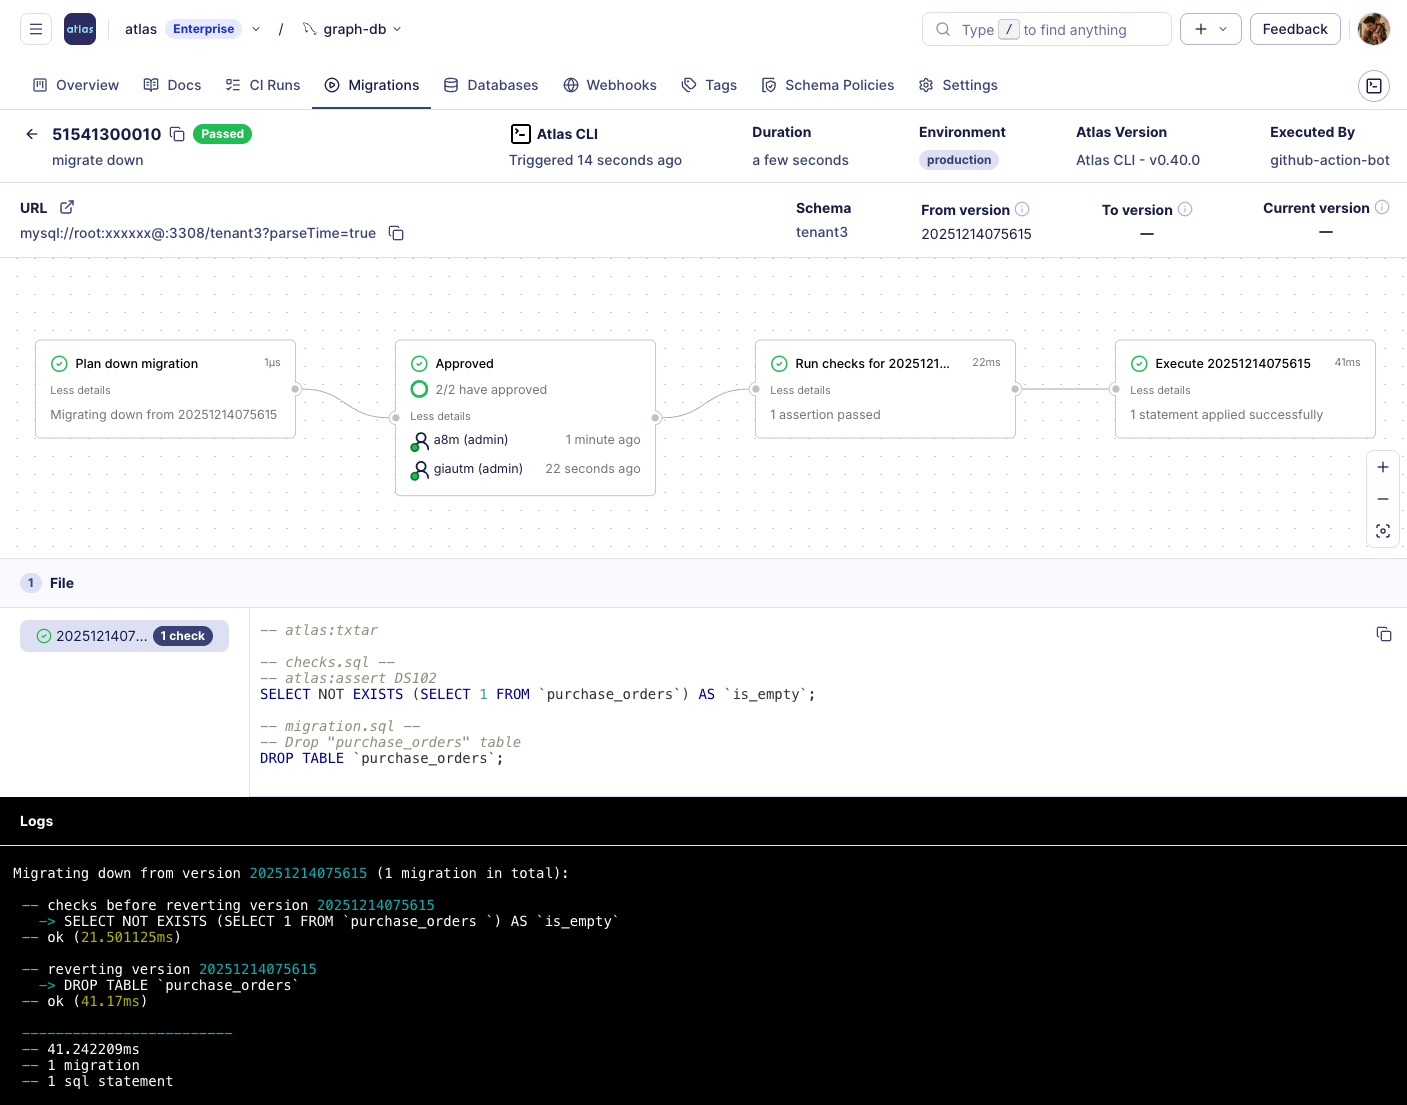This screenshot has width=1407, height=1105.
Task: Click the back arrow beside run ID
Action: 32,134
